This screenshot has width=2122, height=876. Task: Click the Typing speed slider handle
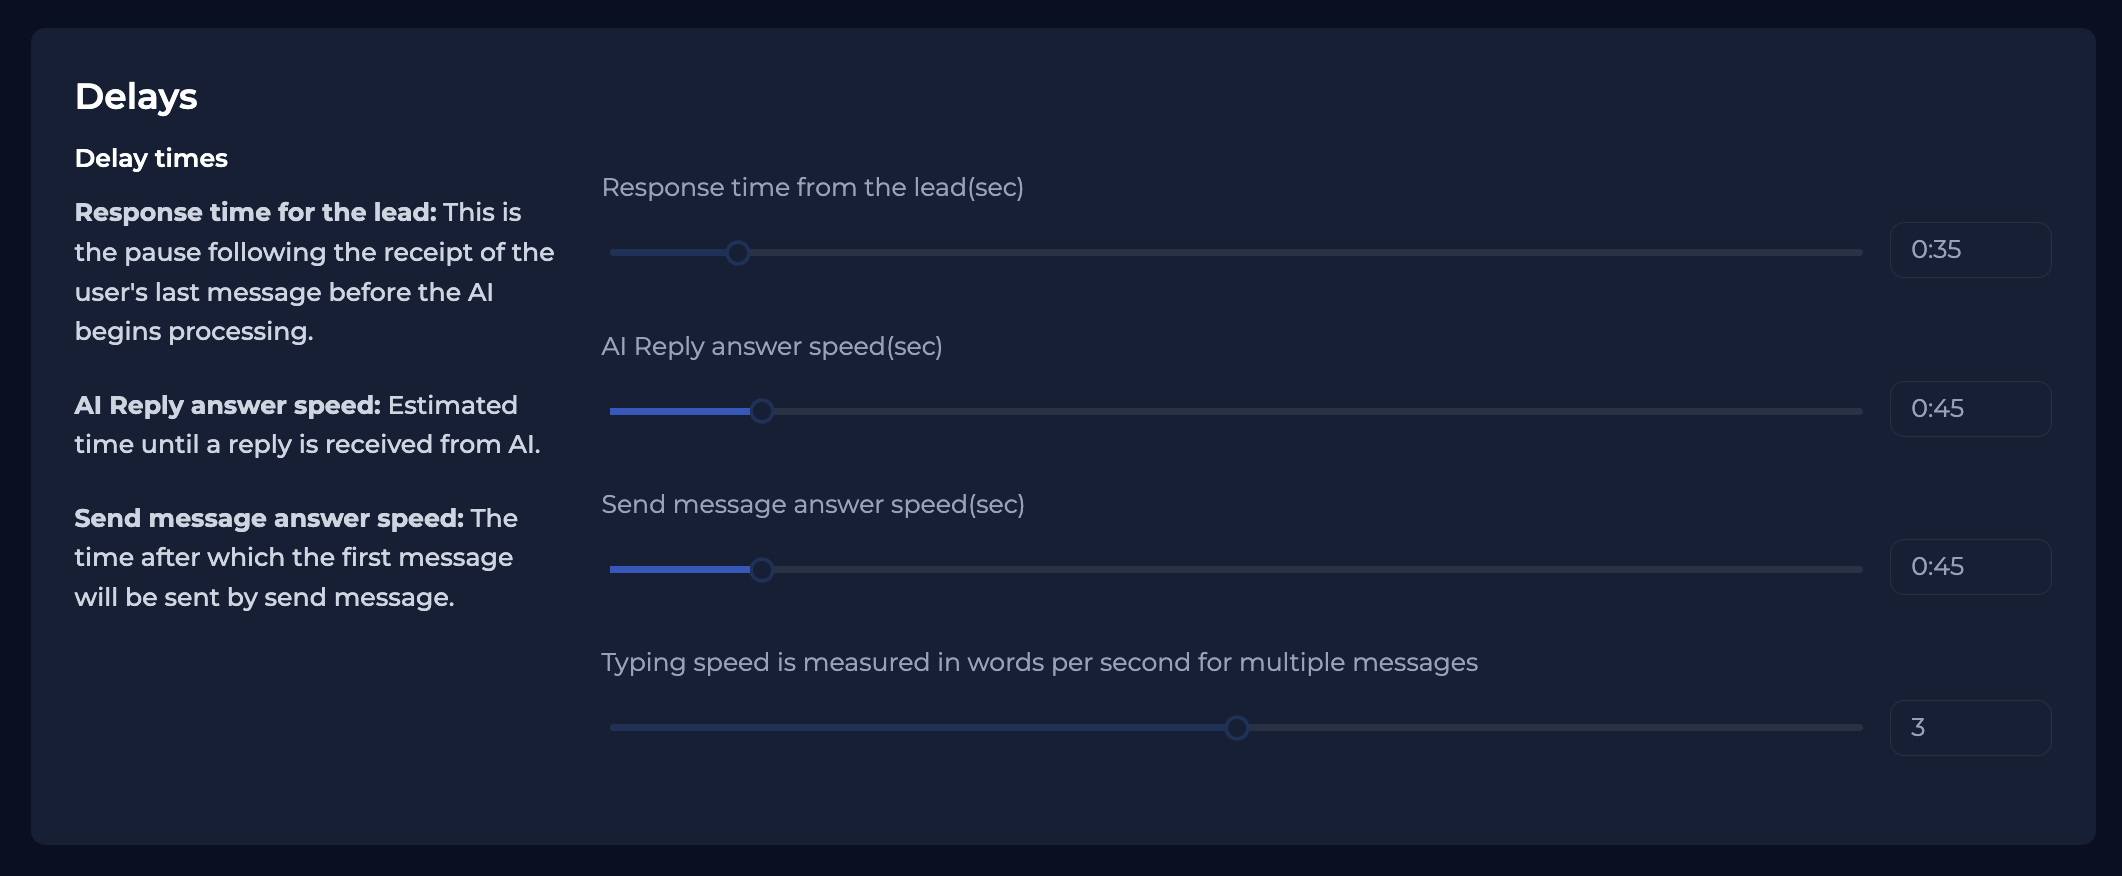[1237, 728]
